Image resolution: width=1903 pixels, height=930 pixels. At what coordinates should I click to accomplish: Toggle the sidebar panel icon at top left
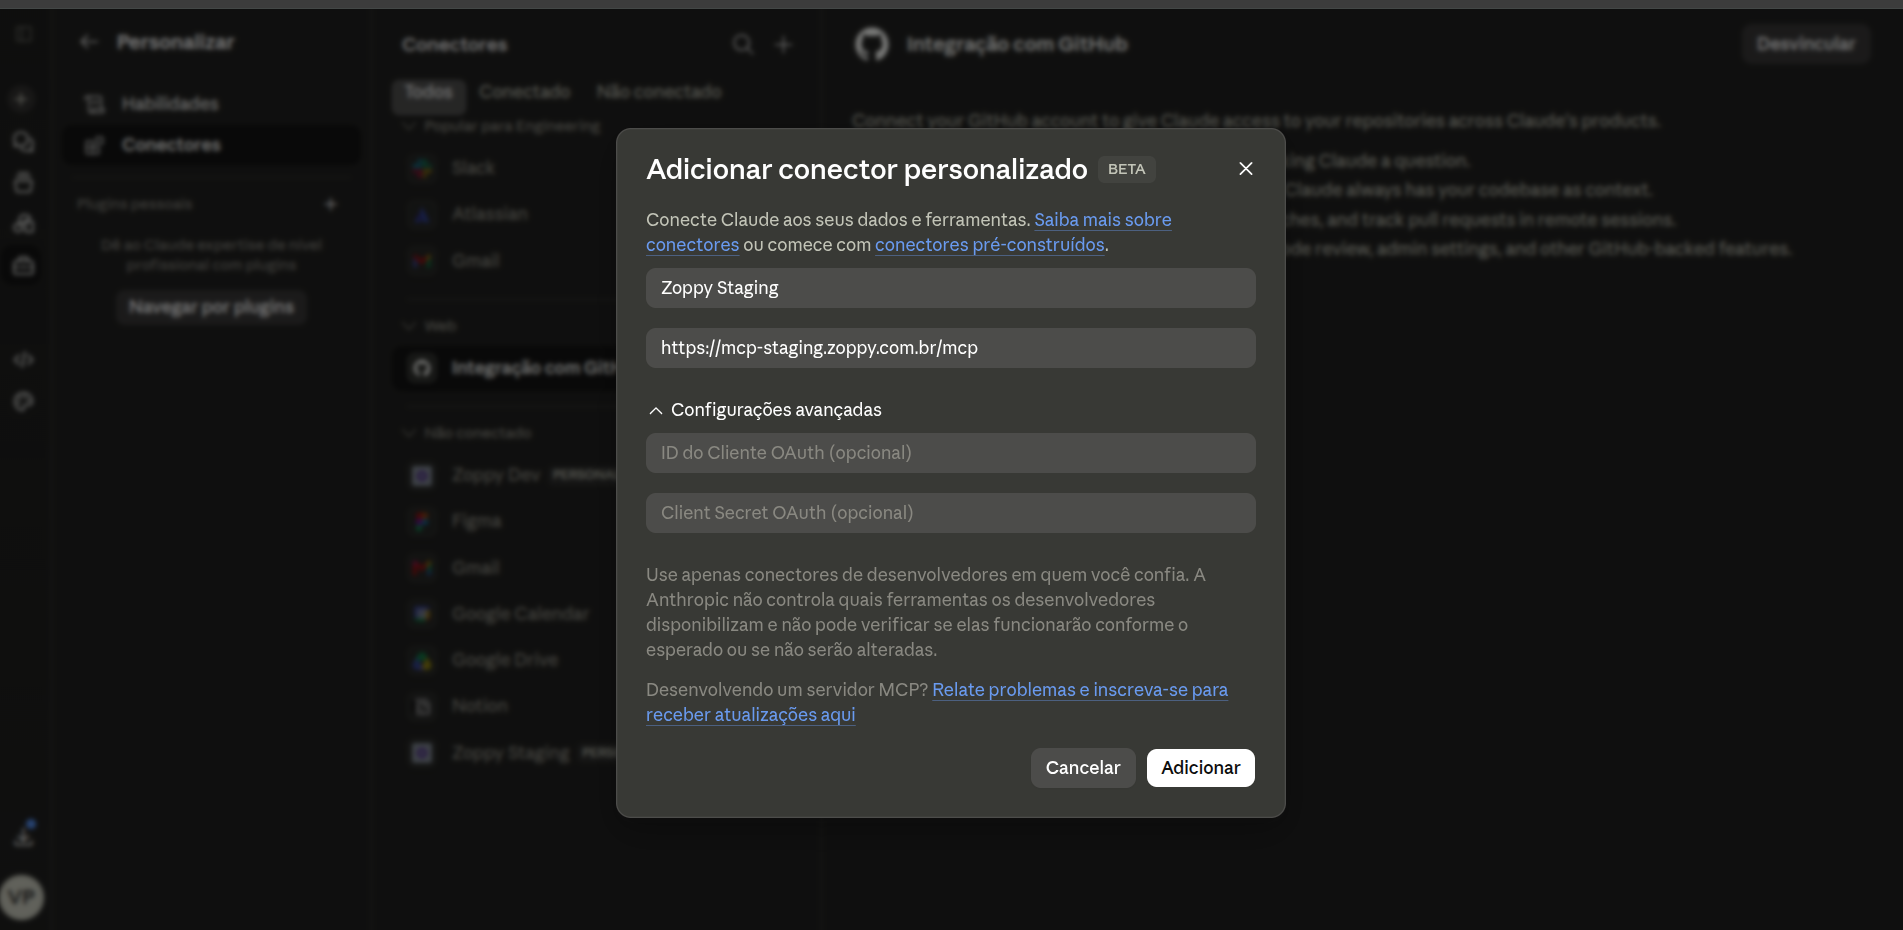tap(23, 34)
